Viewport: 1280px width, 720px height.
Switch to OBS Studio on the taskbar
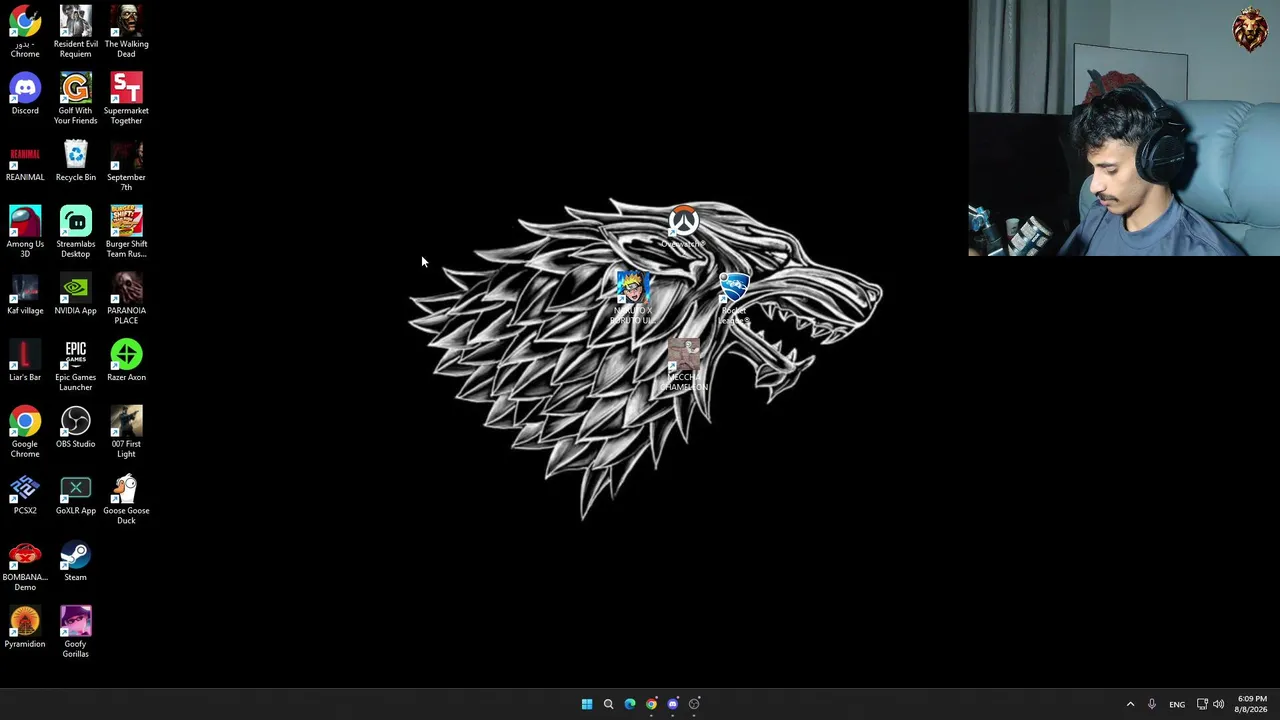click(694, 704)
